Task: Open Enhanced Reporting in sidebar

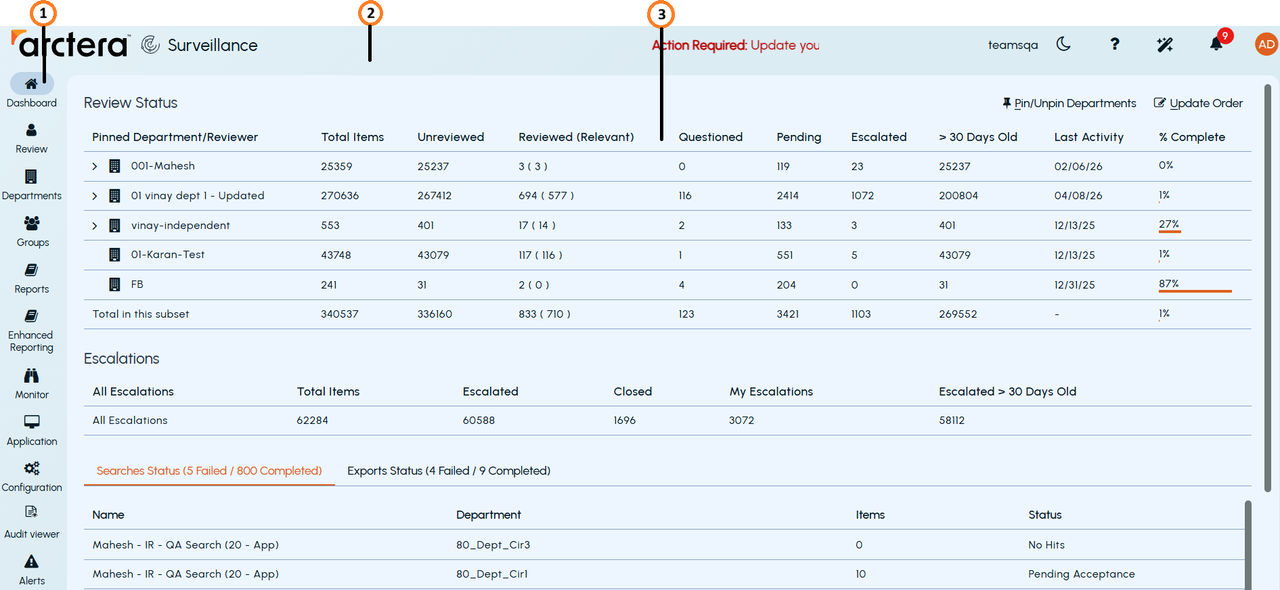Action: click(31, 331)
